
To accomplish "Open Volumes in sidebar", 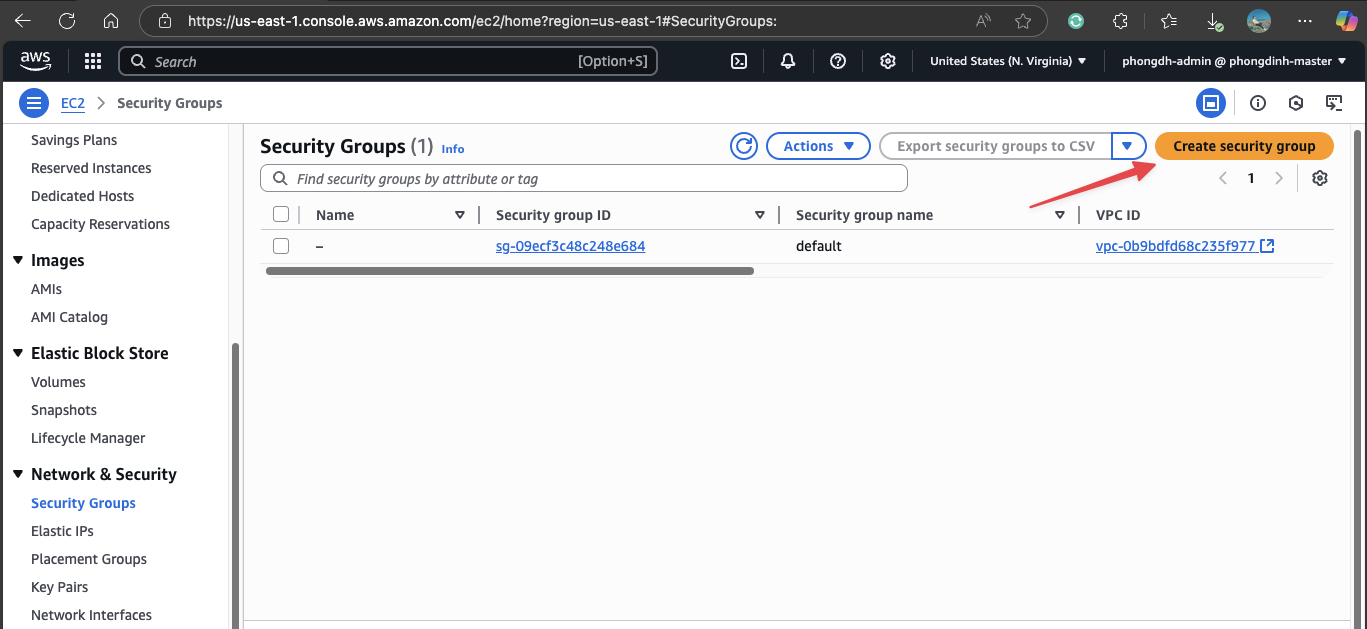I will [58, 382].
